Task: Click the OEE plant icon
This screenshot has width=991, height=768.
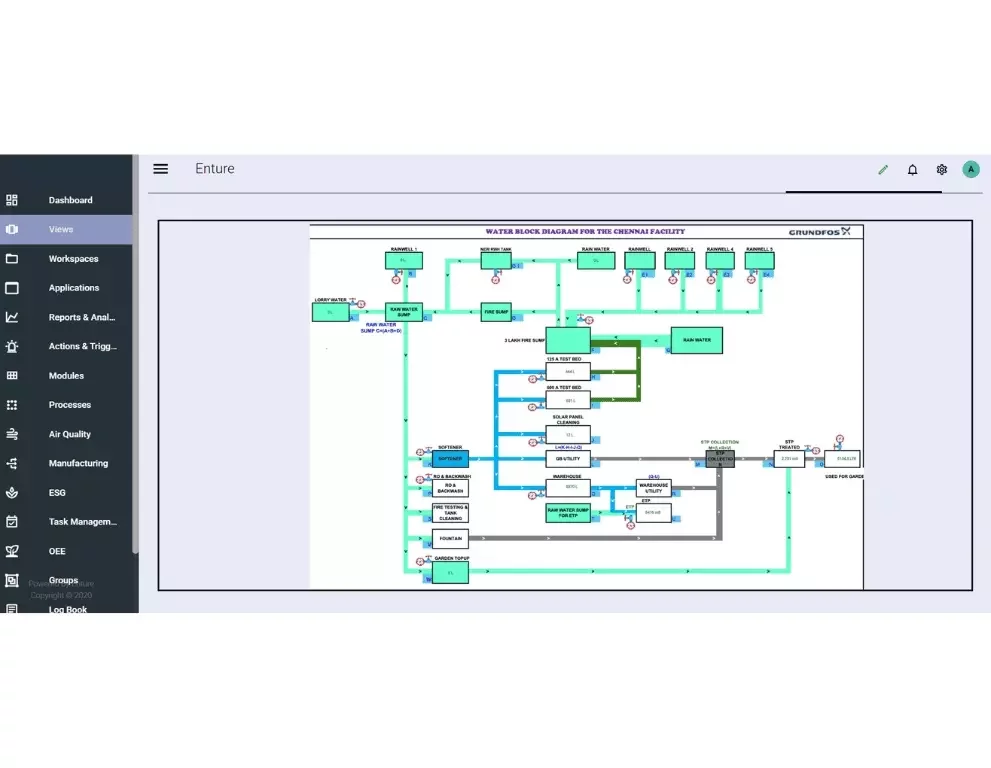Action: (x=14, y=551)
